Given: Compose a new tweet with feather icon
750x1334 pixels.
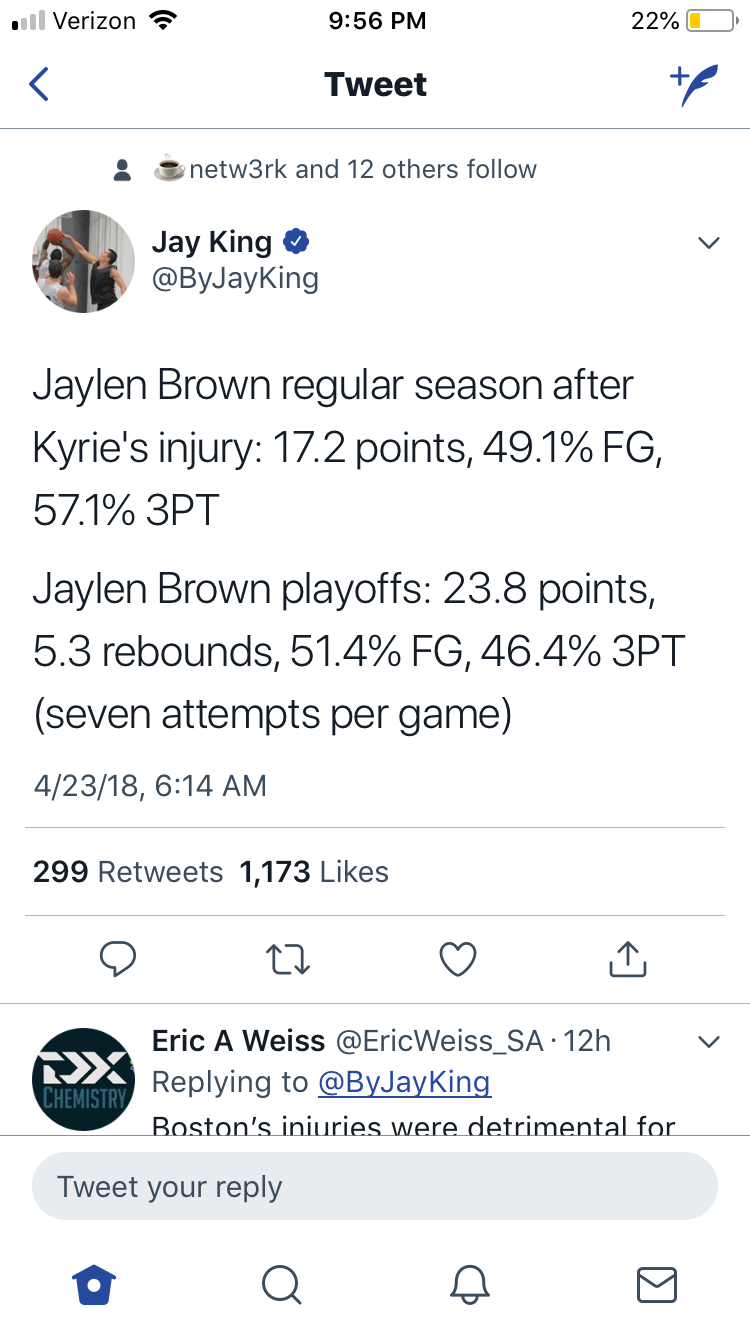Looking at the screenshot, I should pos(694,85).
